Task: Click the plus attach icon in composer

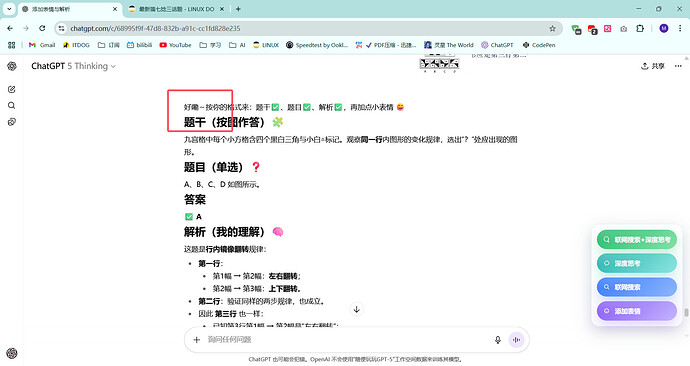Action: 197,340
